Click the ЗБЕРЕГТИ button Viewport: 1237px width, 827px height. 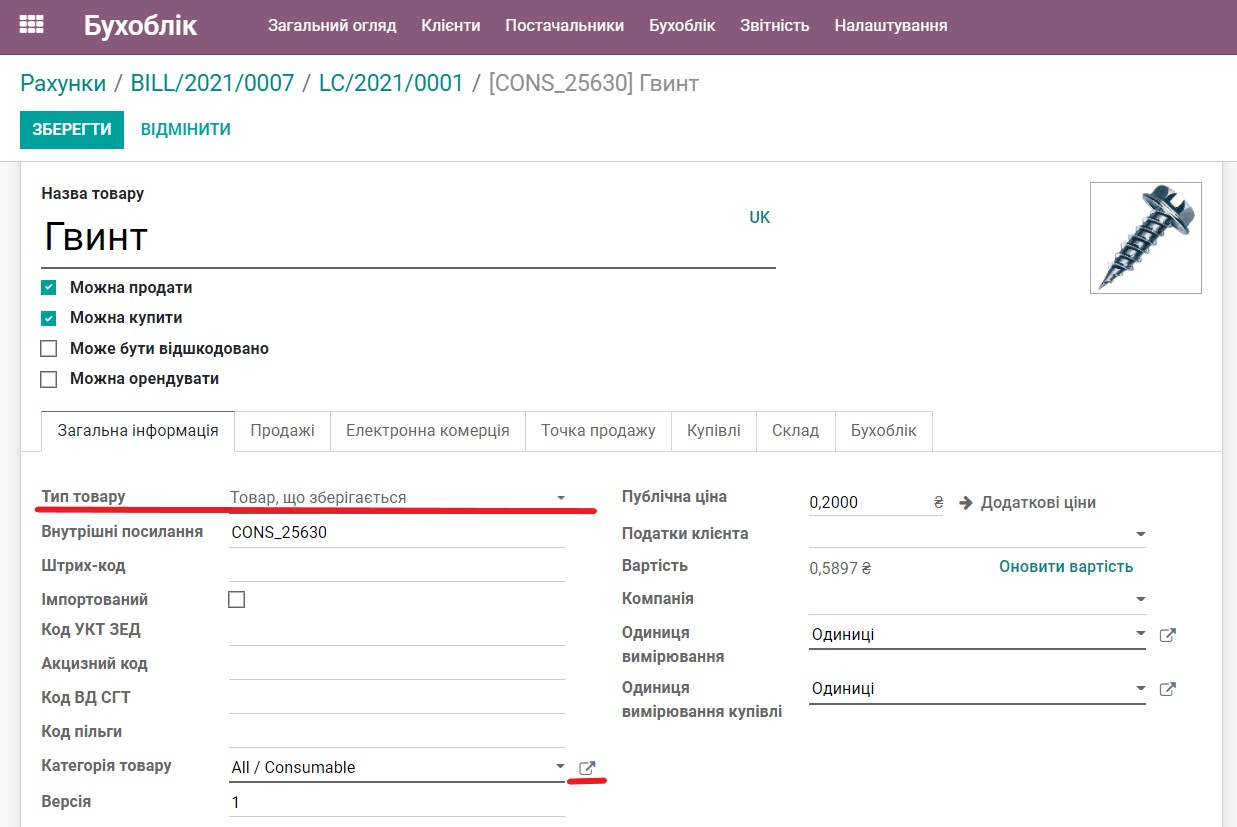tap(71, 130)
